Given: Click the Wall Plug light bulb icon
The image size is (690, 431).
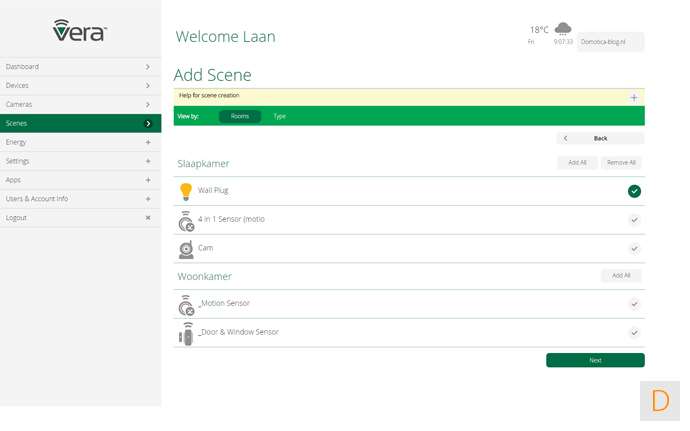Looking at the screenshot, I should tap(185, 191).
